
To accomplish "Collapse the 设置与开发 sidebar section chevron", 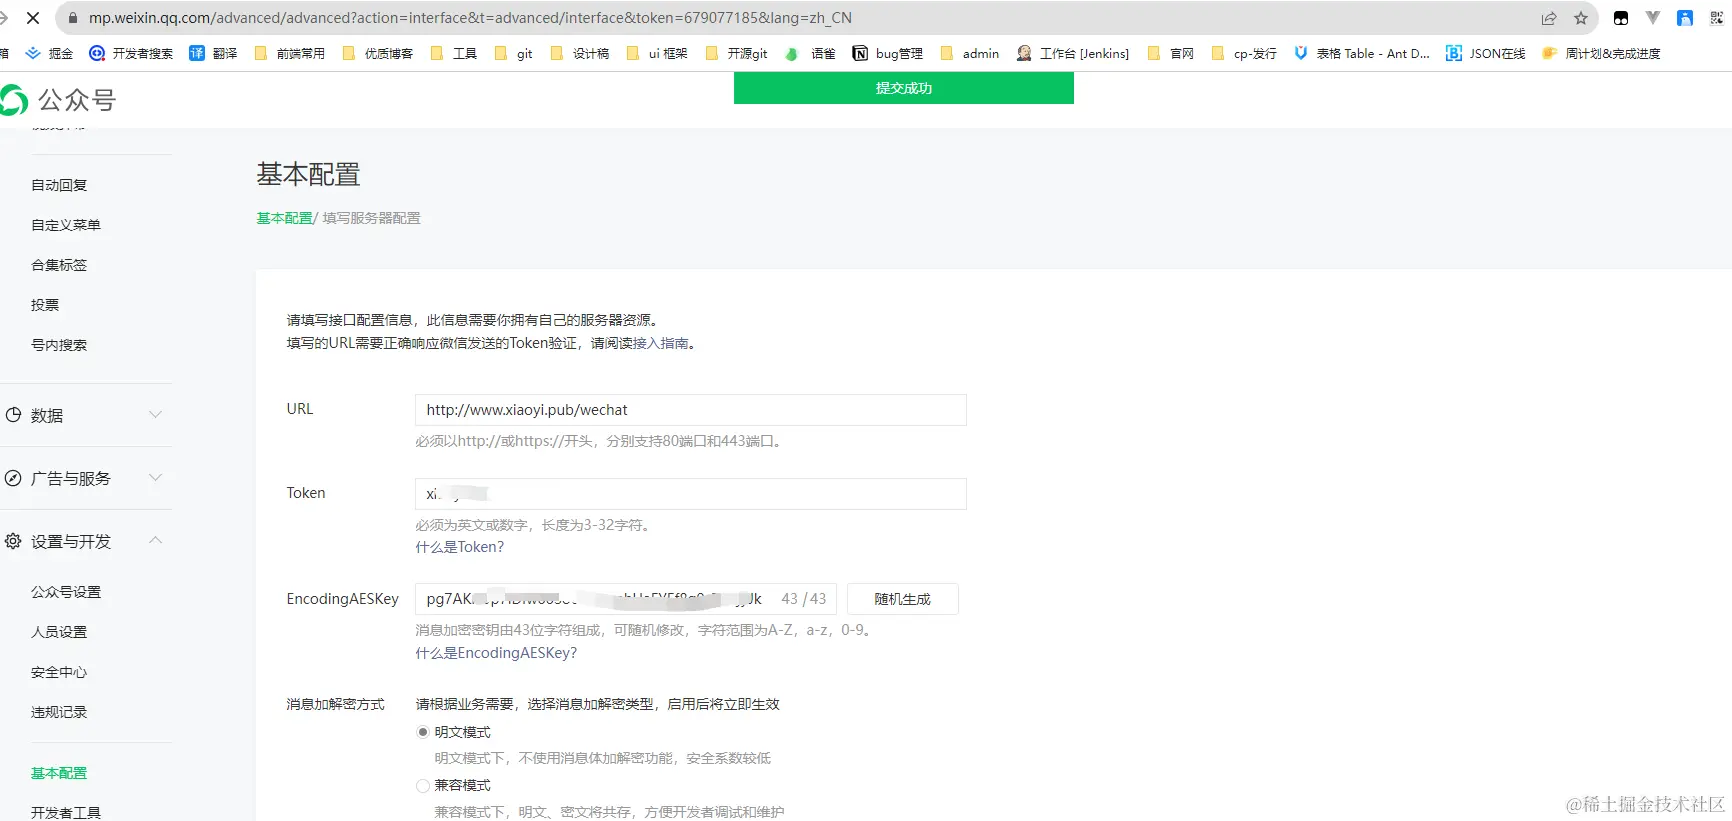I will click(x=155, y=541).
